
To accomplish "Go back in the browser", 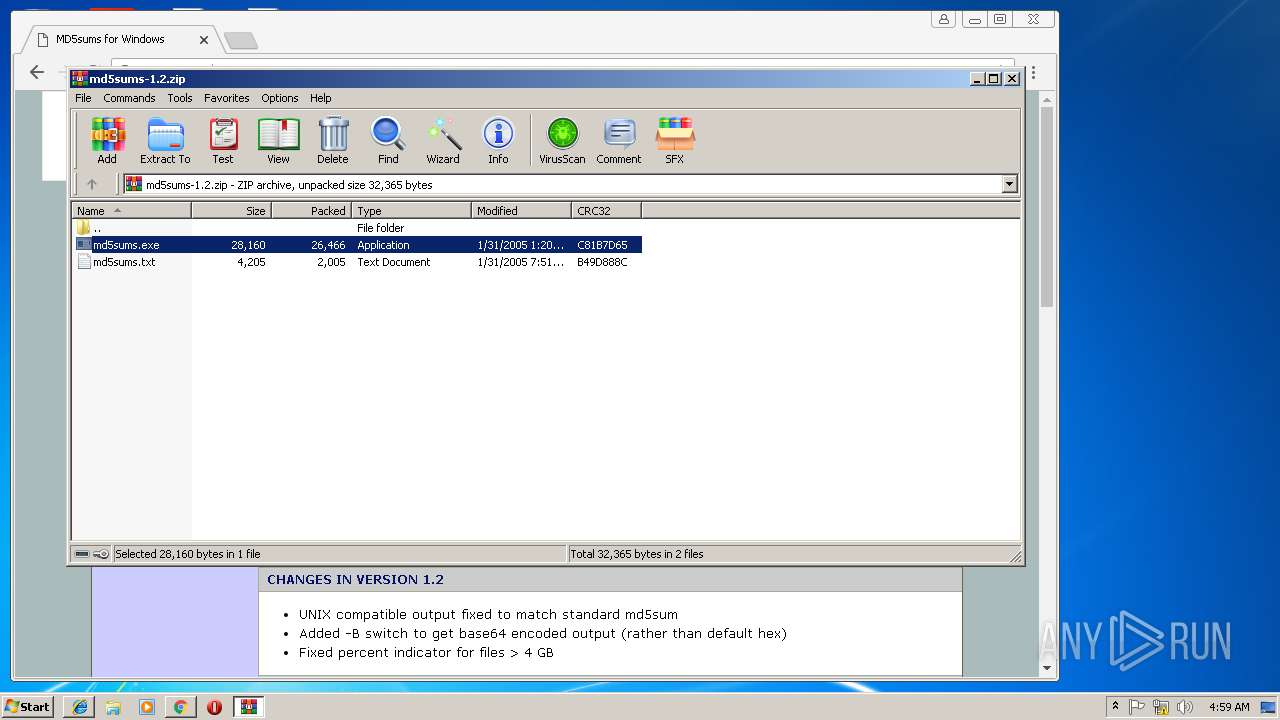I will [x=37, y=71].
